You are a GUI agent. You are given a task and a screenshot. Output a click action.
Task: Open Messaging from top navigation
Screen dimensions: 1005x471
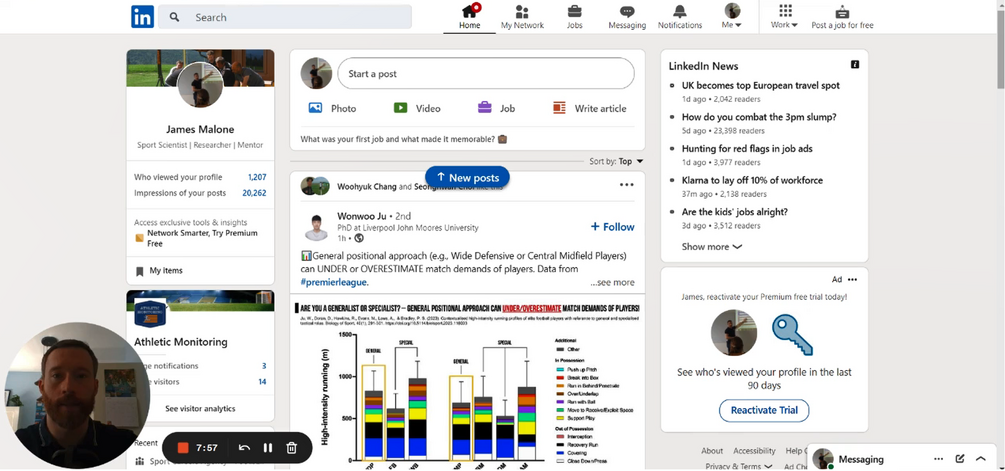(627, 17)
